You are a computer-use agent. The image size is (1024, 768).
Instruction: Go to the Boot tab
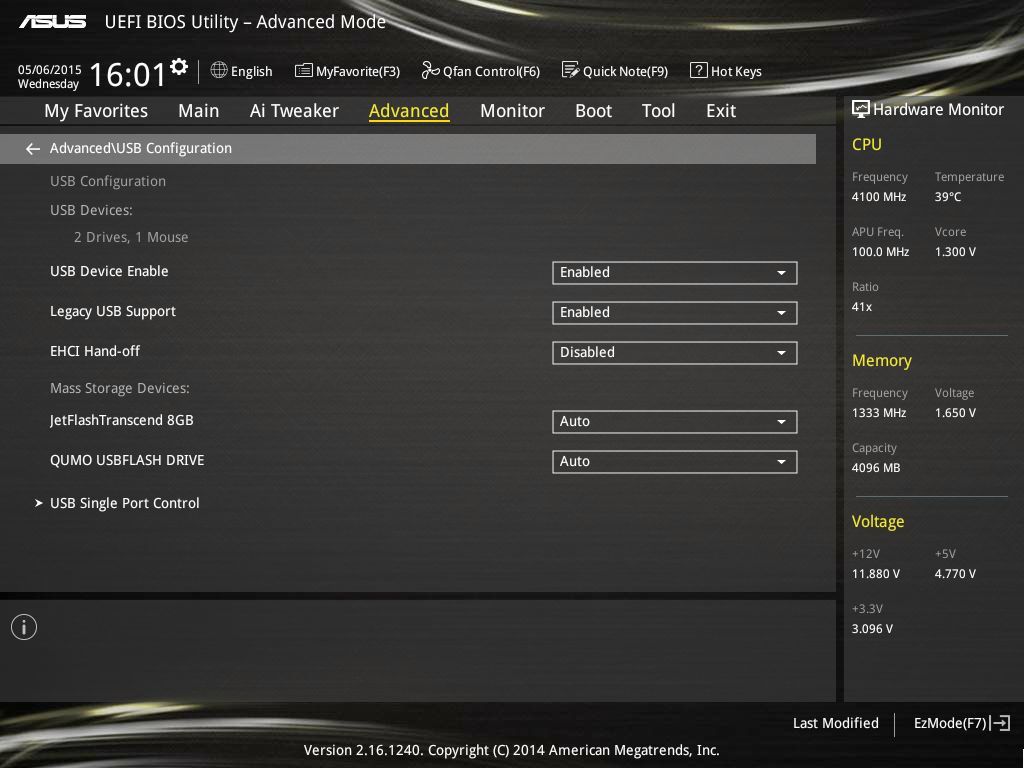593,111
